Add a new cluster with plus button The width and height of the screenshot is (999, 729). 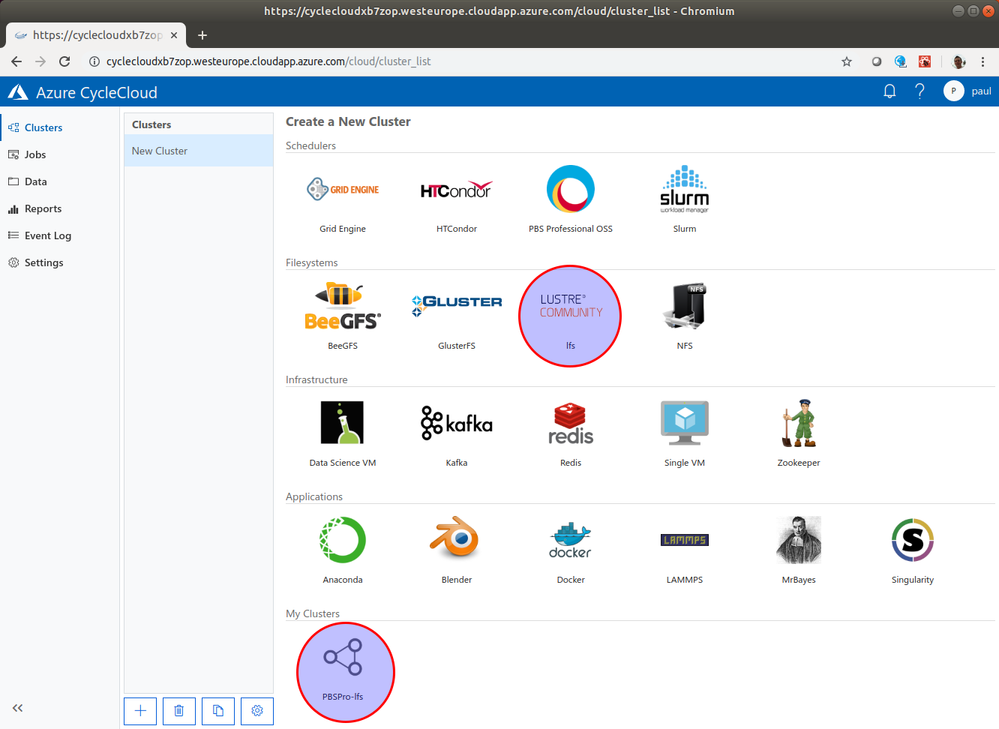click(x=140, y=711)
